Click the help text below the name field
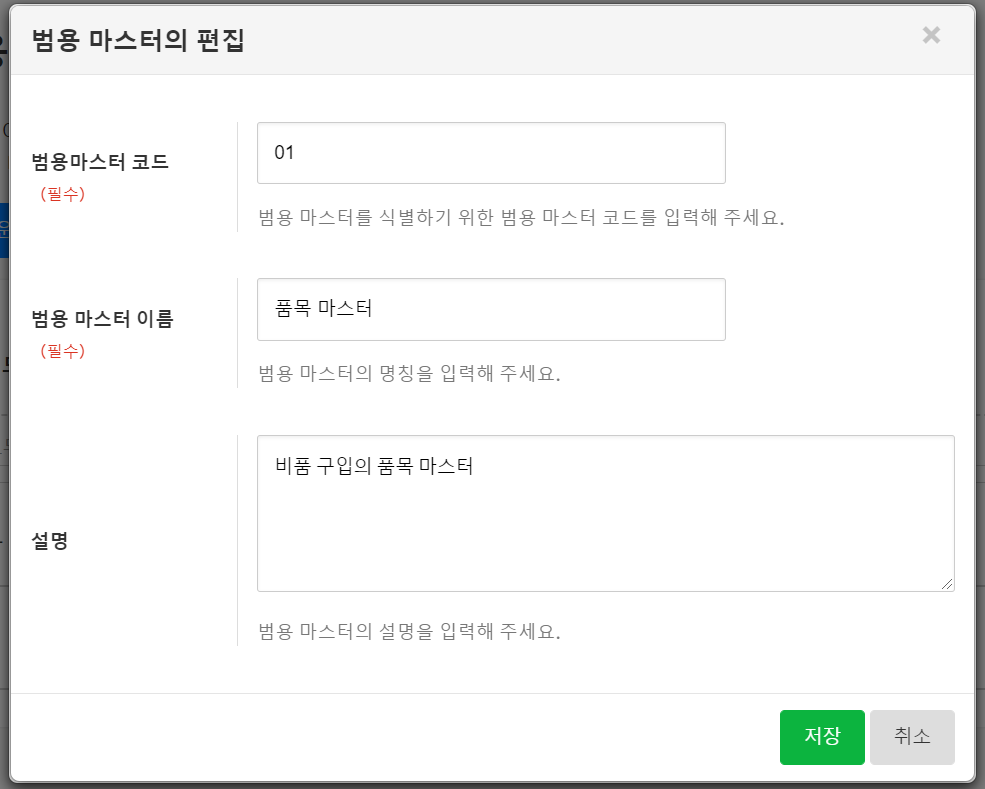985x789 pixels. (x=408, y=374)
